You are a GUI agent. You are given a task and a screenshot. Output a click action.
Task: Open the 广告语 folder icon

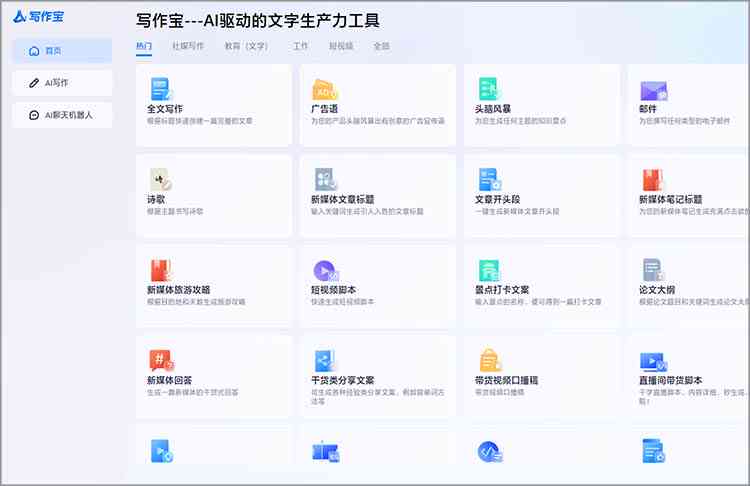coord(325,90)
